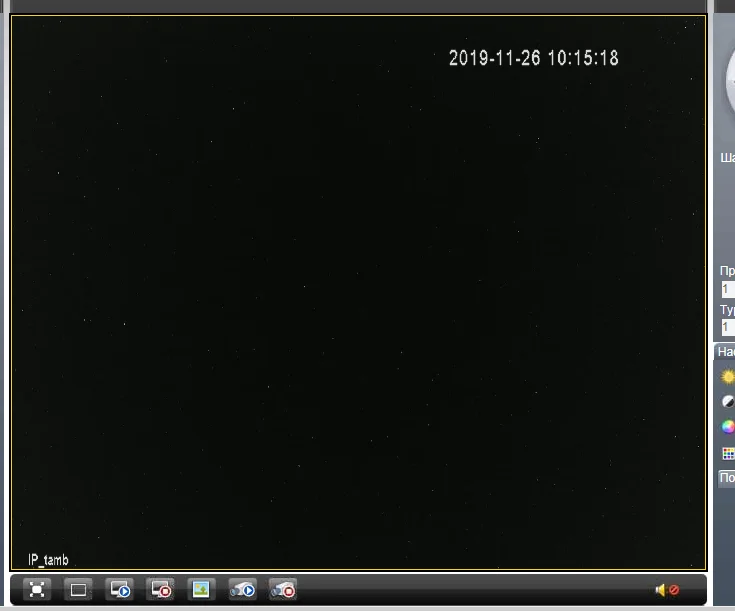
Task: Click the contrast half-circle icon
Action: click(728, 402)
